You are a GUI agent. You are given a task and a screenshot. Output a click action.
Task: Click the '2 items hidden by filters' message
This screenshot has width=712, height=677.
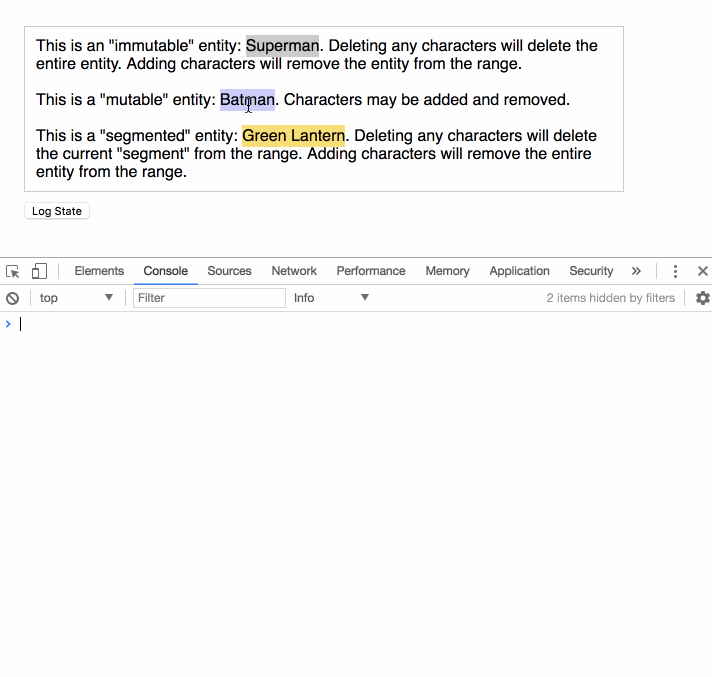coord(611,298)
